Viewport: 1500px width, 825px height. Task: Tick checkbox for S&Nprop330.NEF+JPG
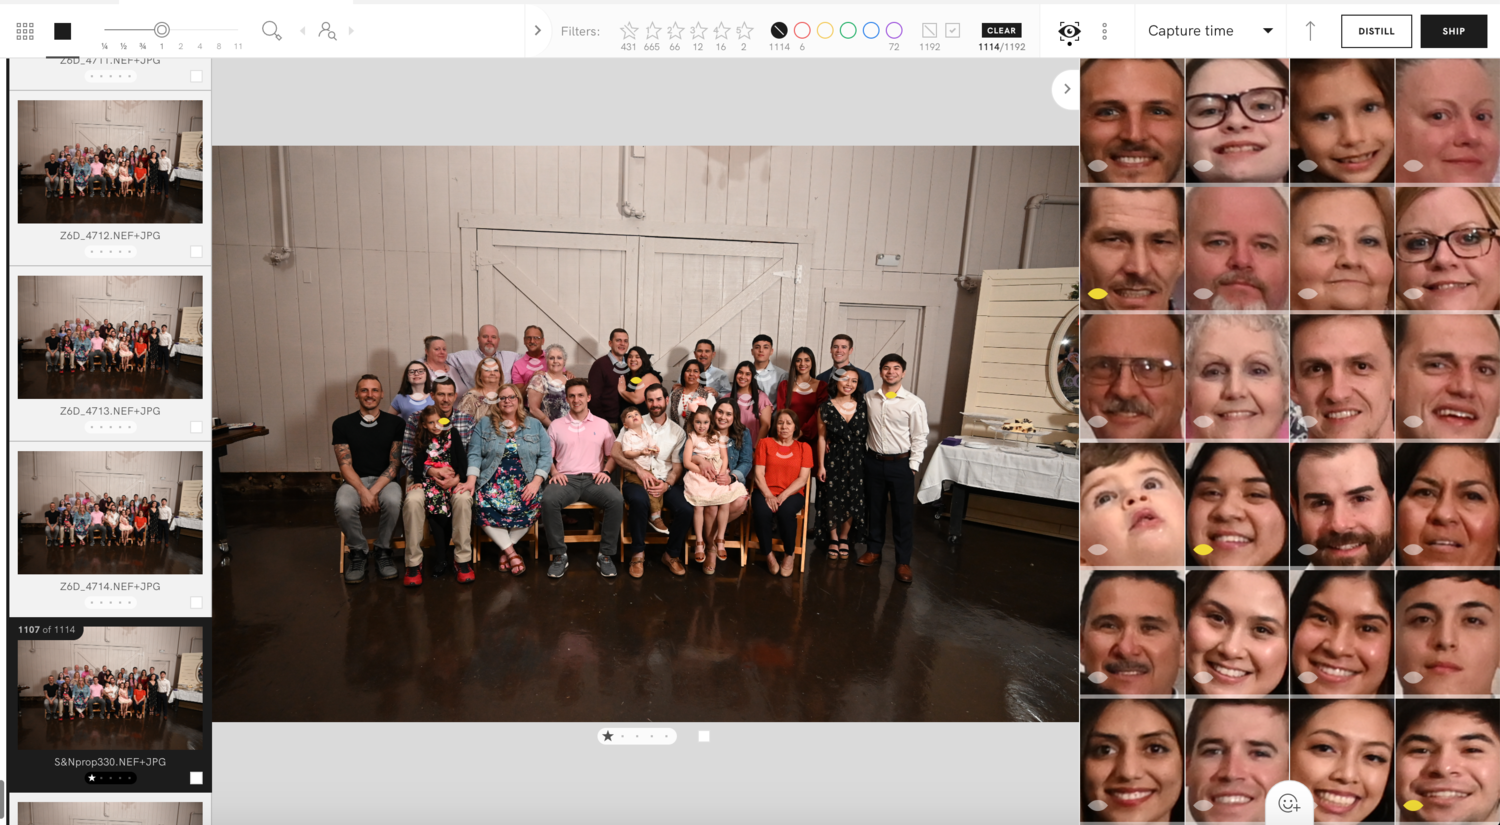click(196, 778)
